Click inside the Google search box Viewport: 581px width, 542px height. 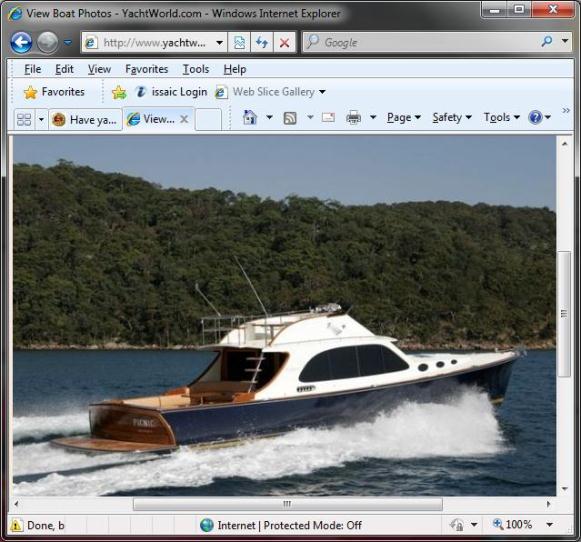point(426,43)
